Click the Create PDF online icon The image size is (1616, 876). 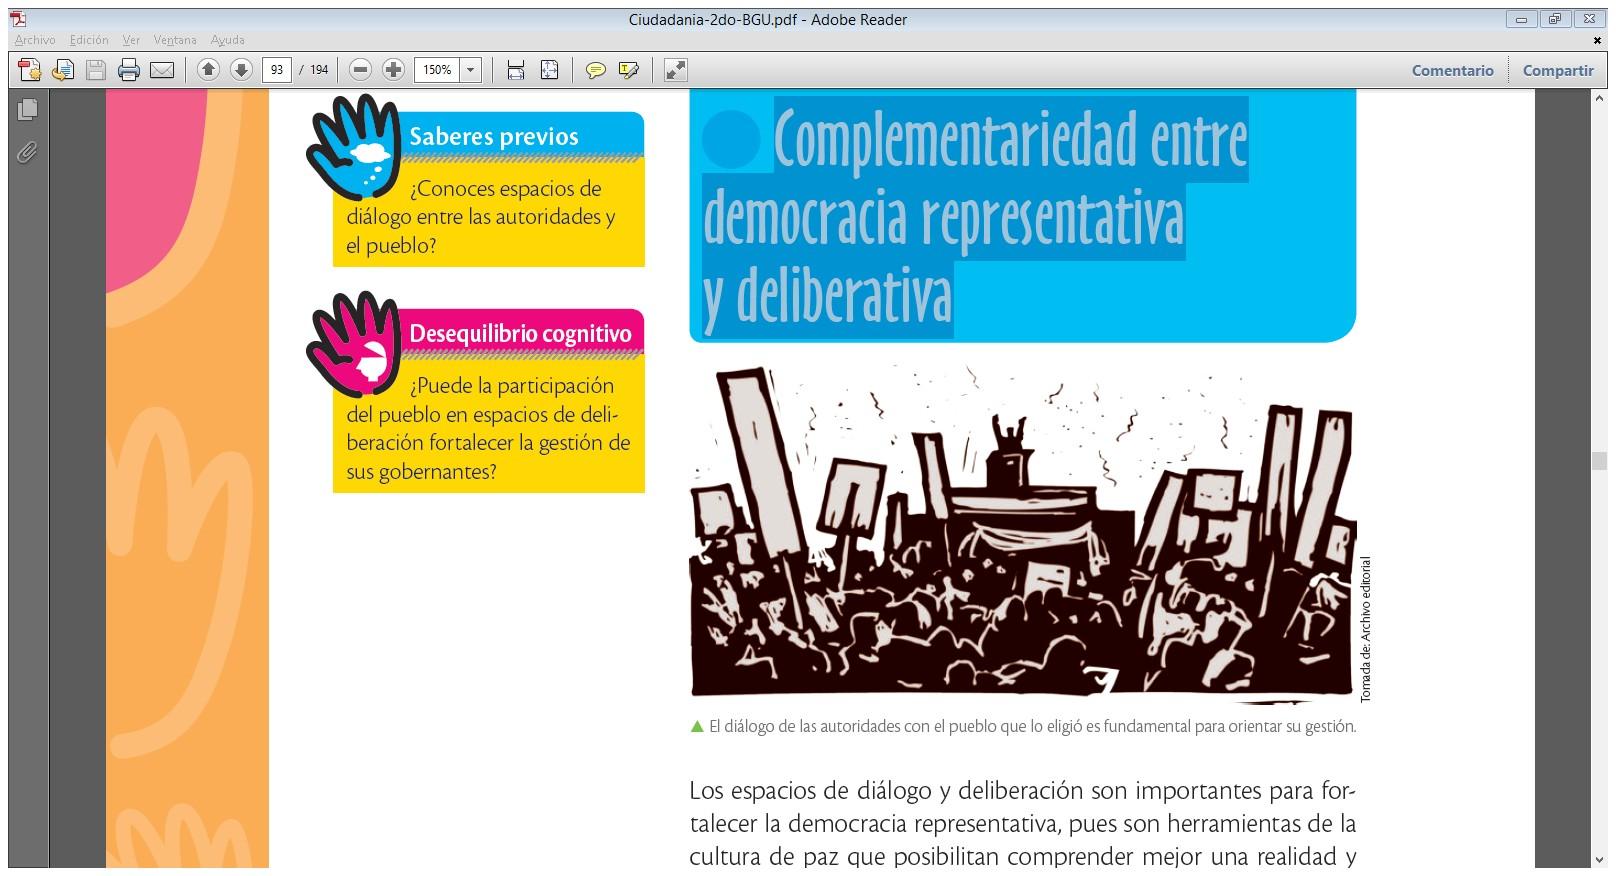[x=30, y=70]
